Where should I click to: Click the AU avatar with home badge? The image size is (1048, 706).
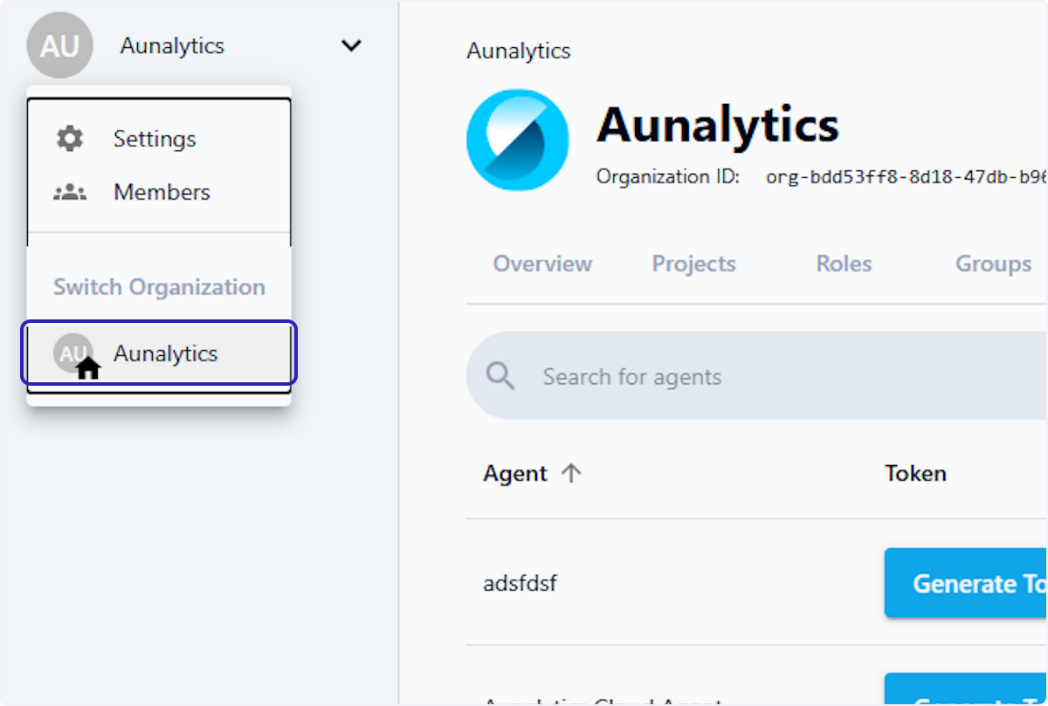[75, 355]
